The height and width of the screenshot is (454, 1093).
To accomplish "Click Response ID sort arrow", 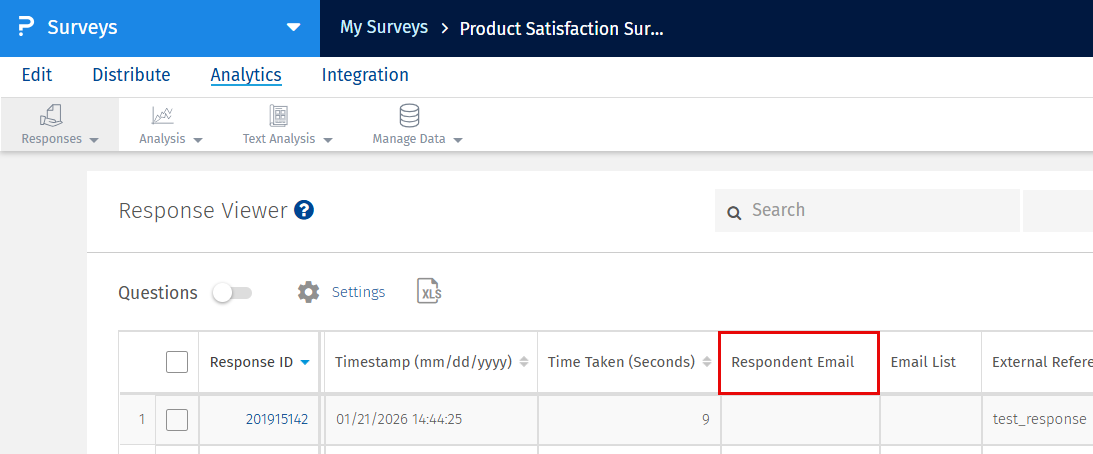I will click(305, 363).
